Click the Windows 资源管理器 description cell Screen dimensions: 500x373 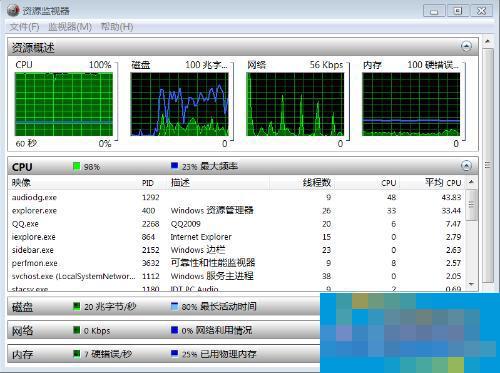212,211
